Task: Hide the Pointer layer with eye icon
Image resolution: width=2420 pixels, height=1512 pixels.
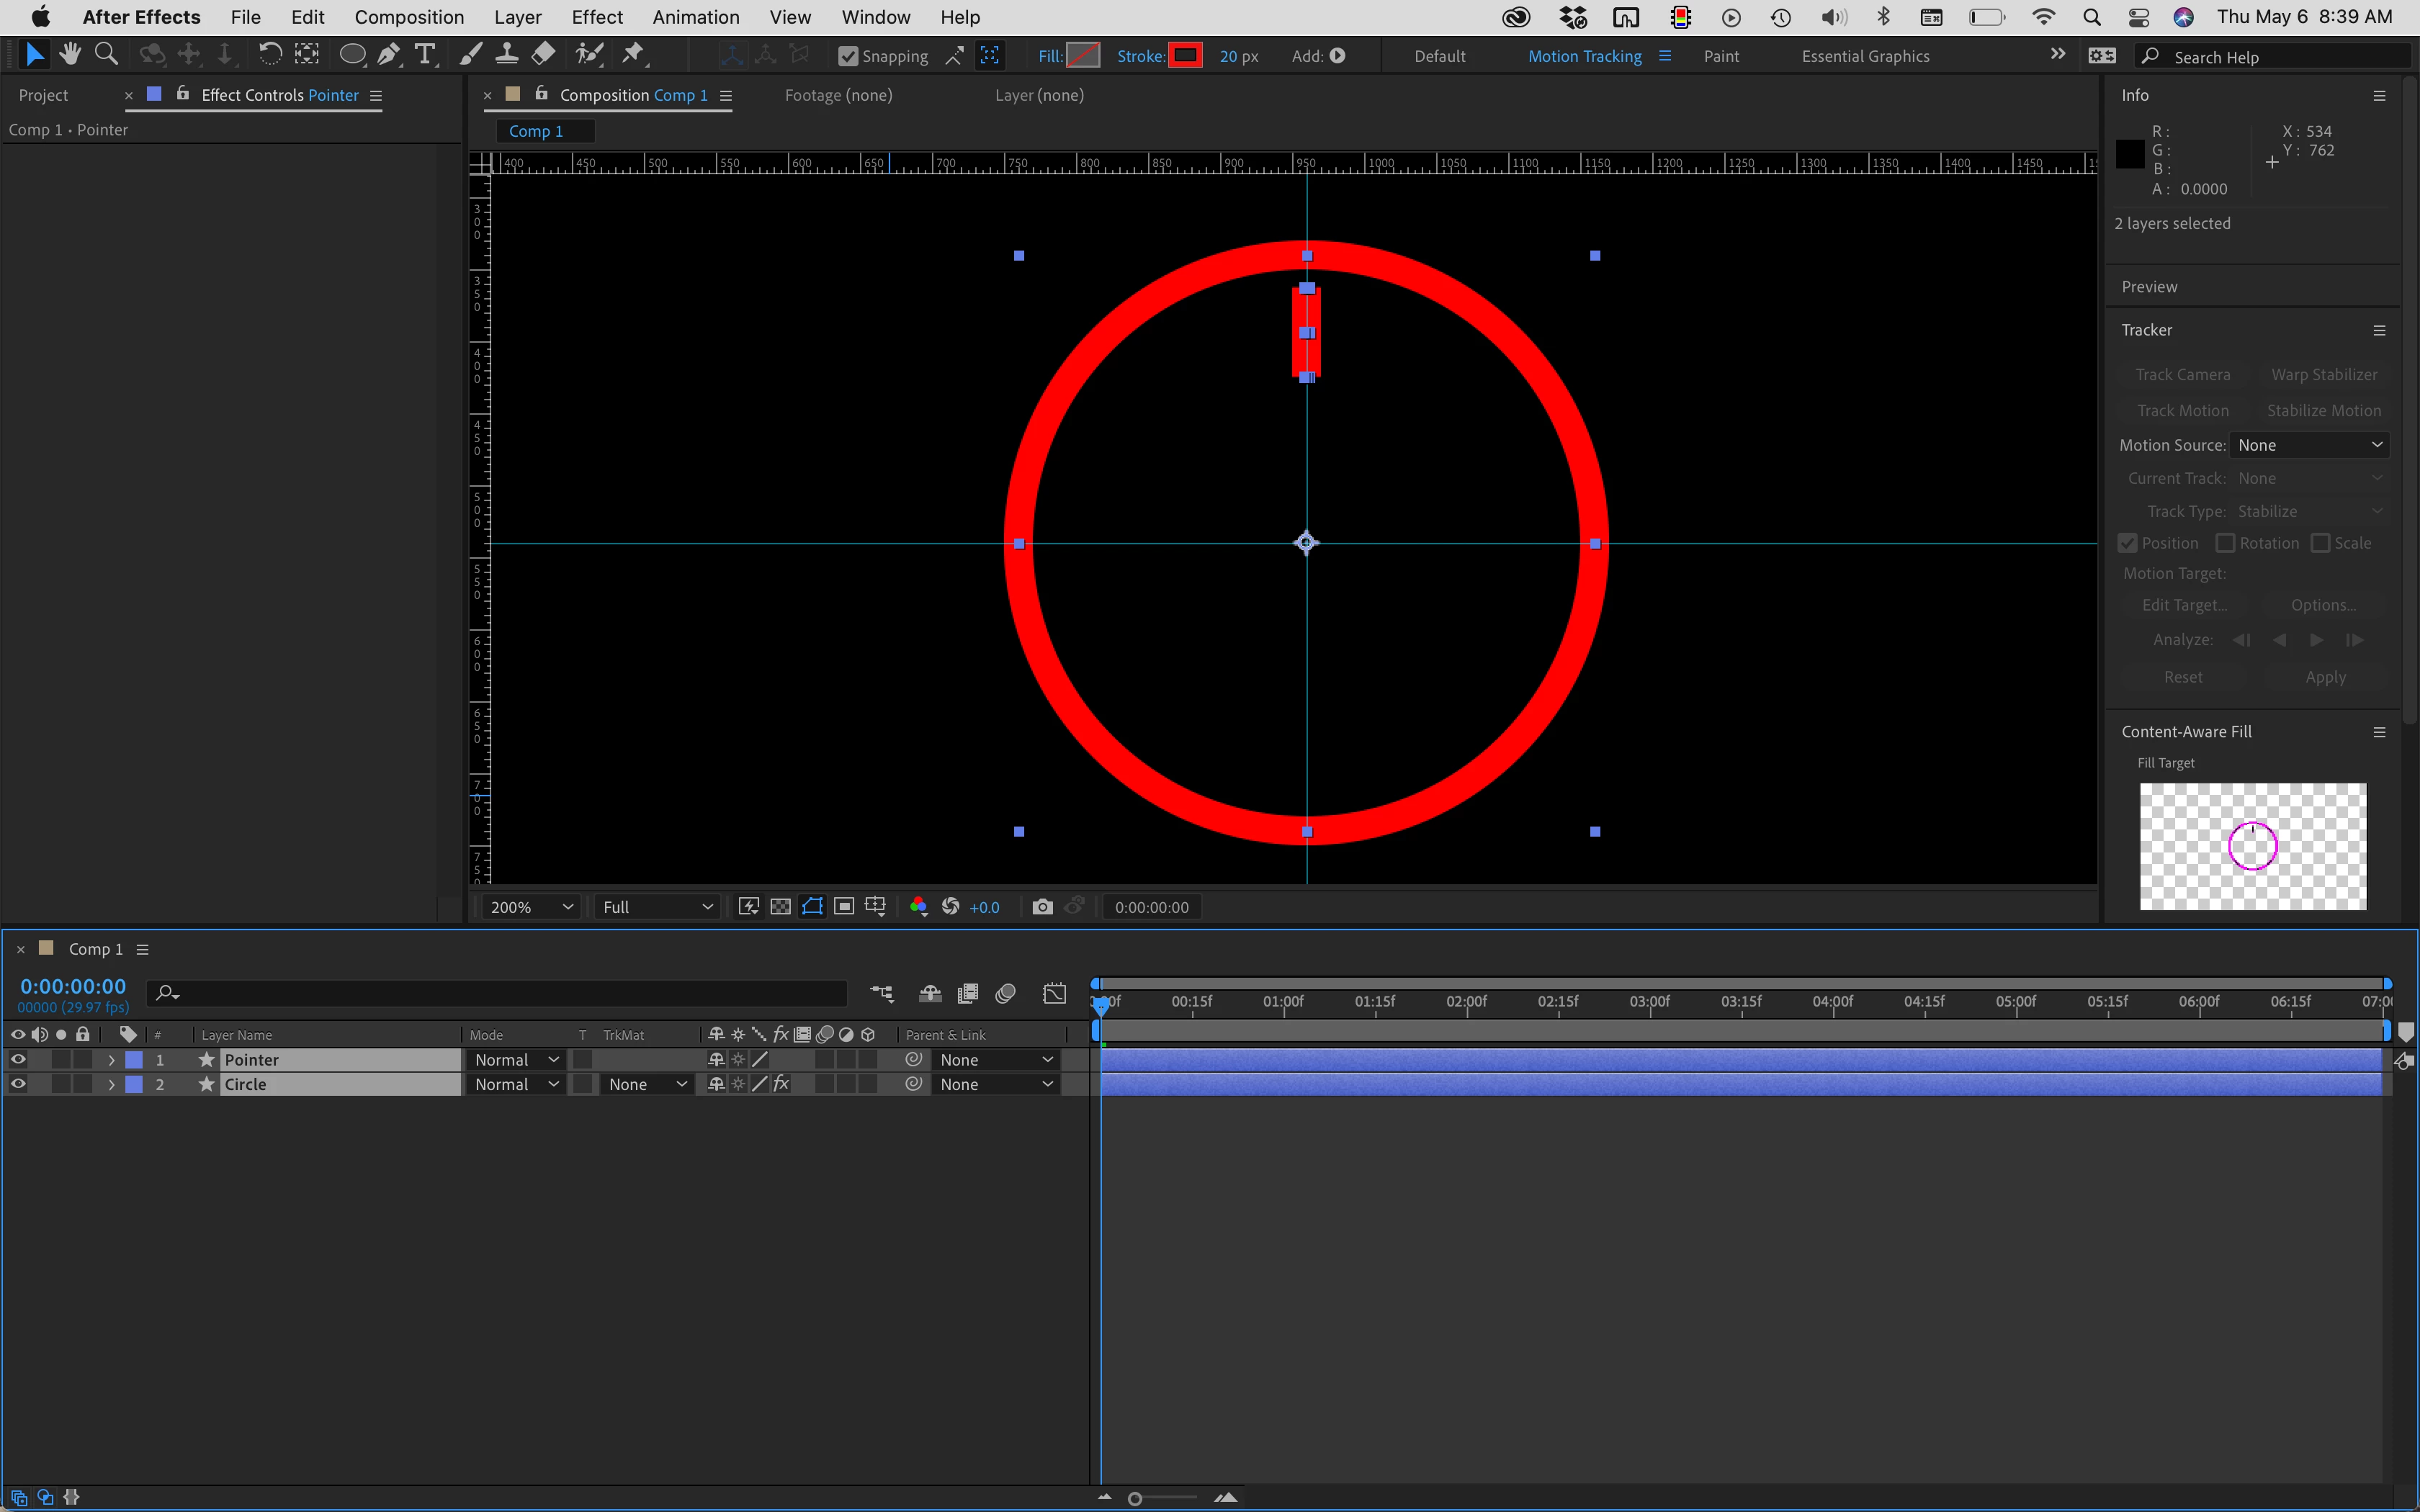Action: tap(18, 1059)
